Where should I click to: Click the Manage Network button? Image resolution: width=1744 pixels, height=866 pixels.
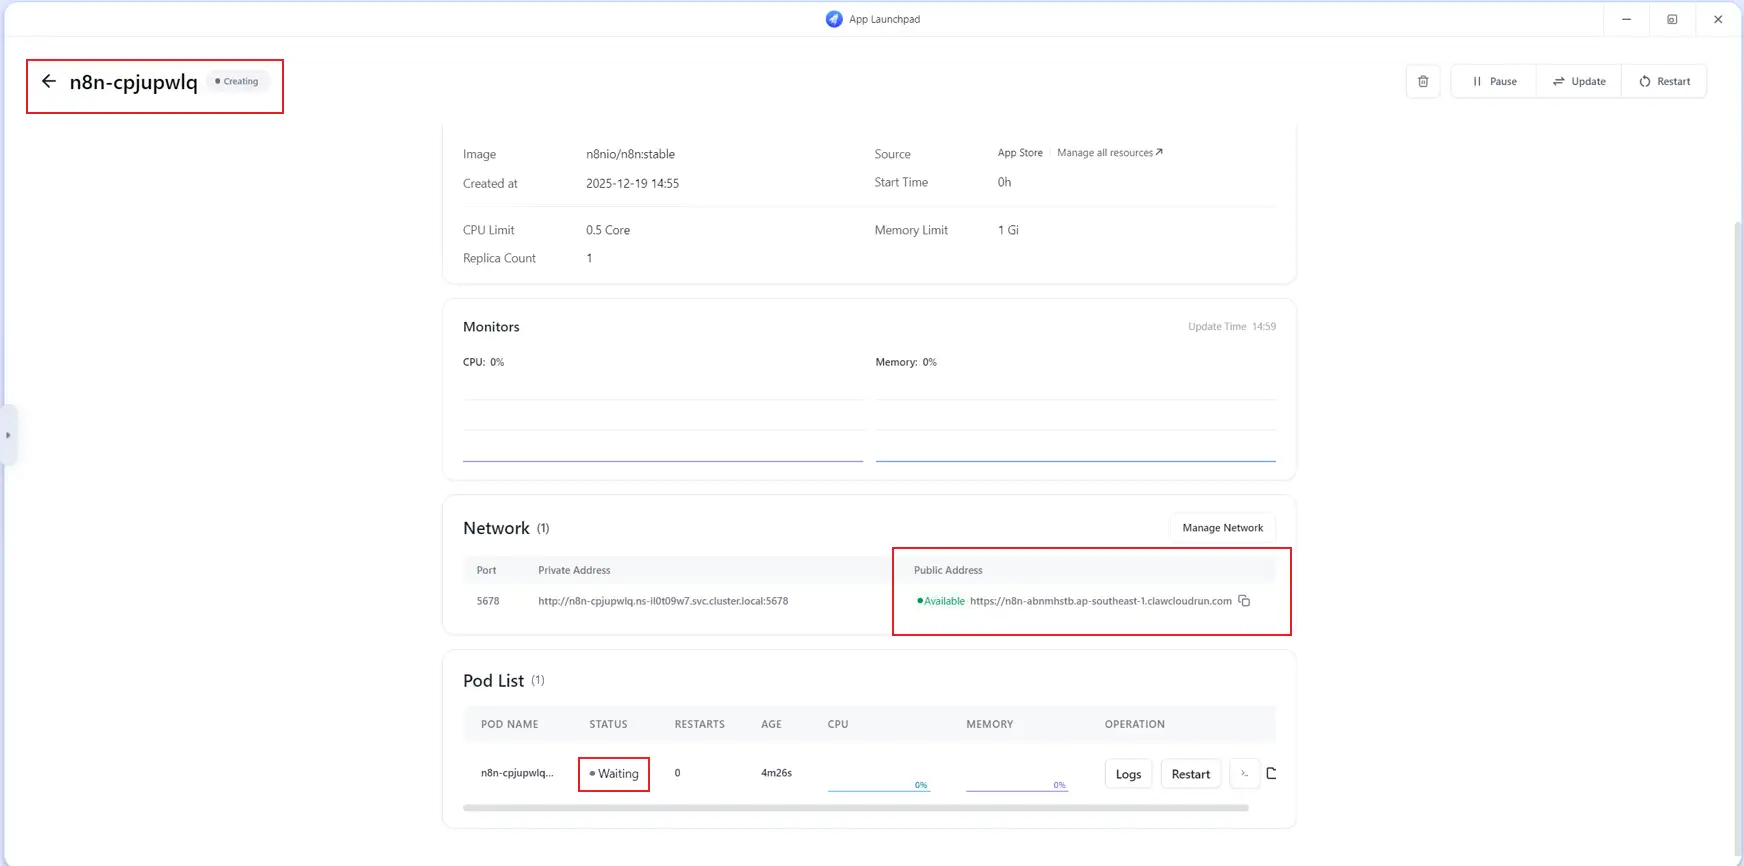click(x=1222, y=528)
